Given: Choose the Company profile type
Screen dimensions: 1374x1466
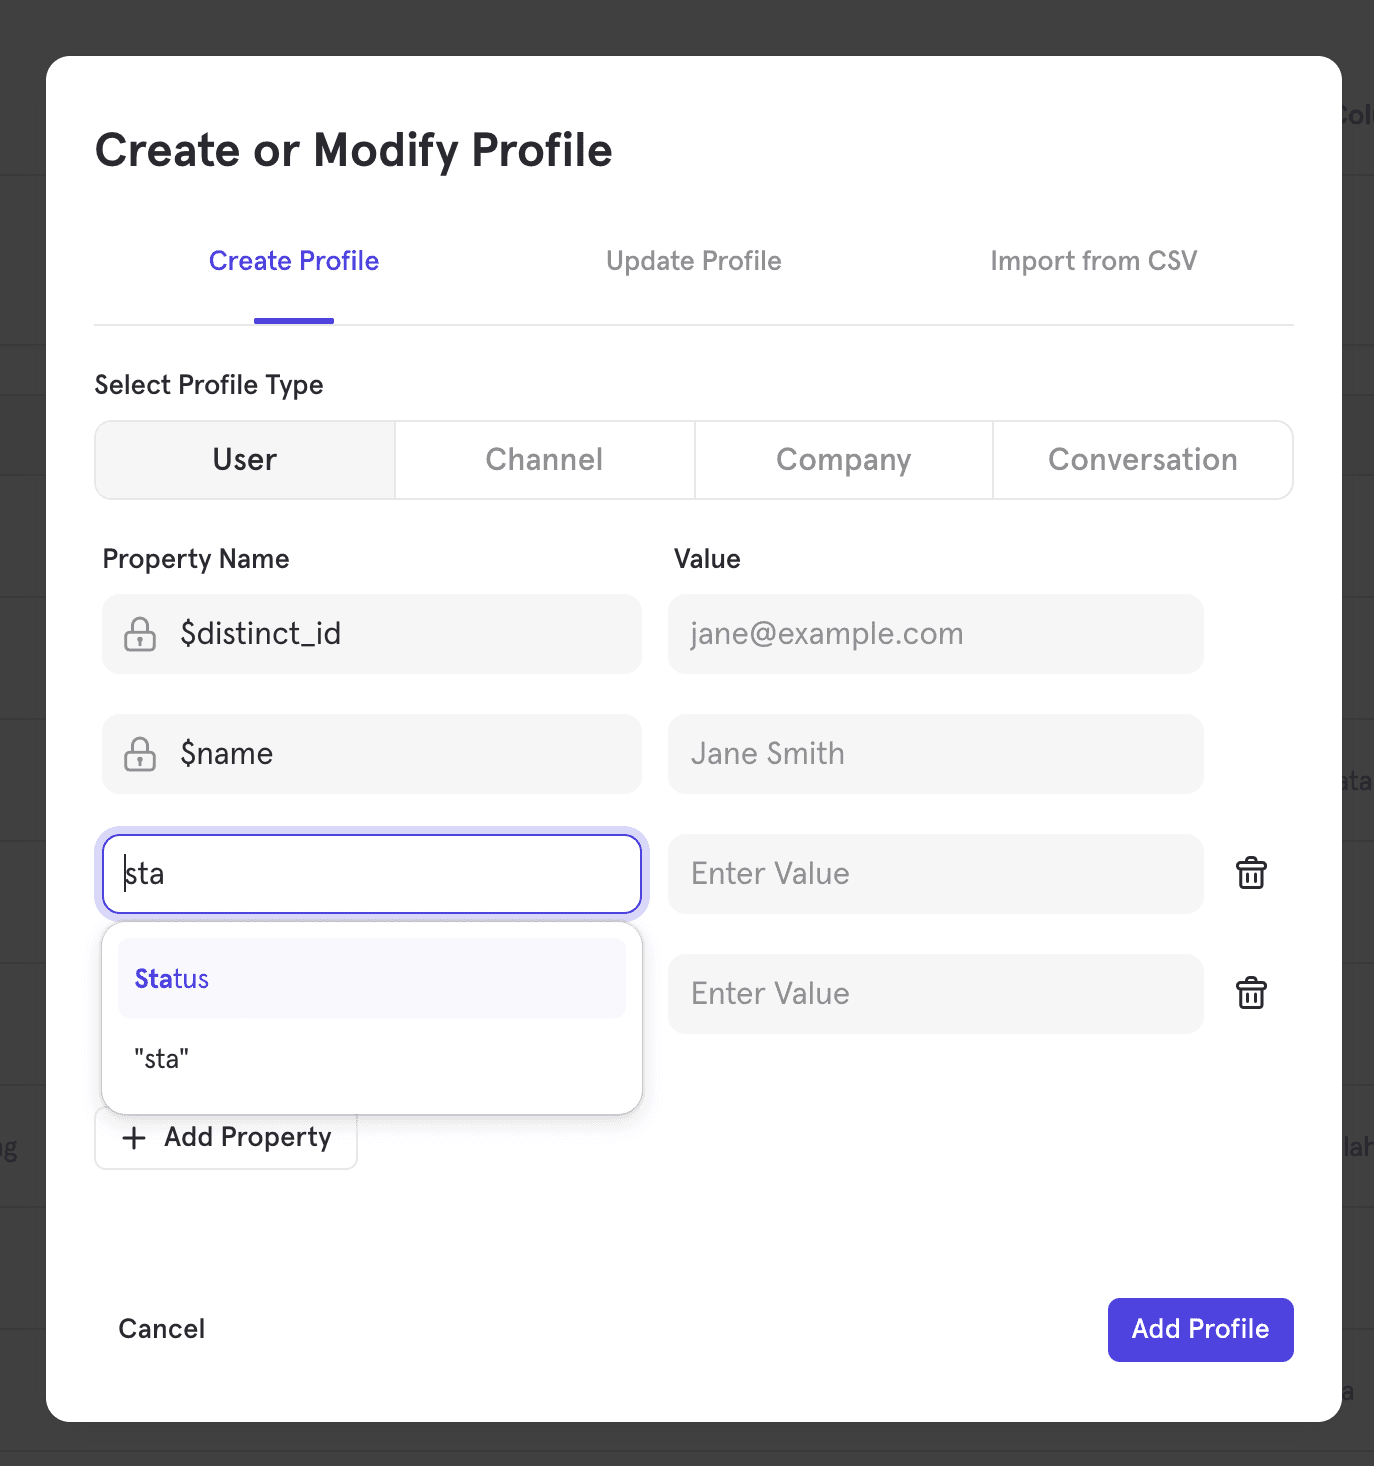Looking at the screenshot, I should (x=843, y=460).
